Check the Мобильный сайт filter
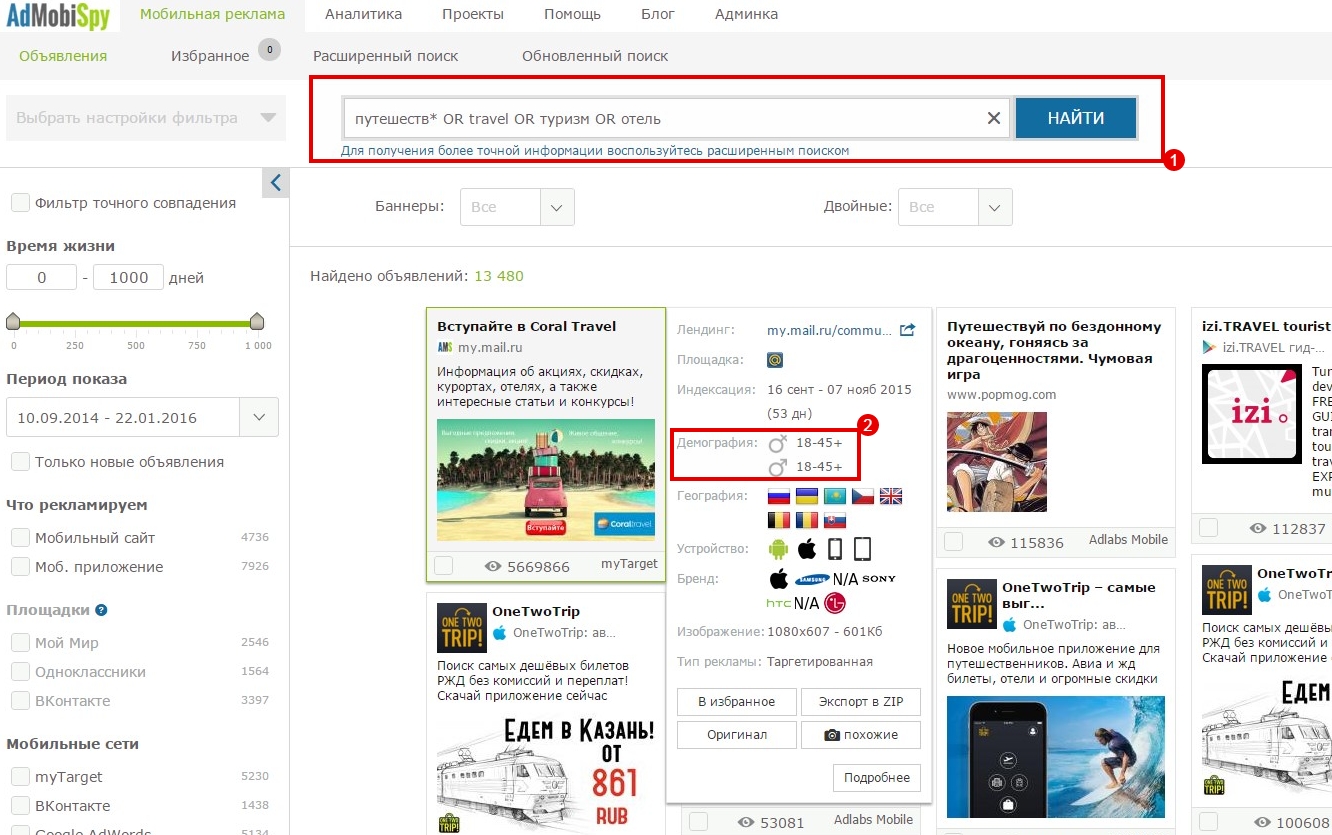 20,538
